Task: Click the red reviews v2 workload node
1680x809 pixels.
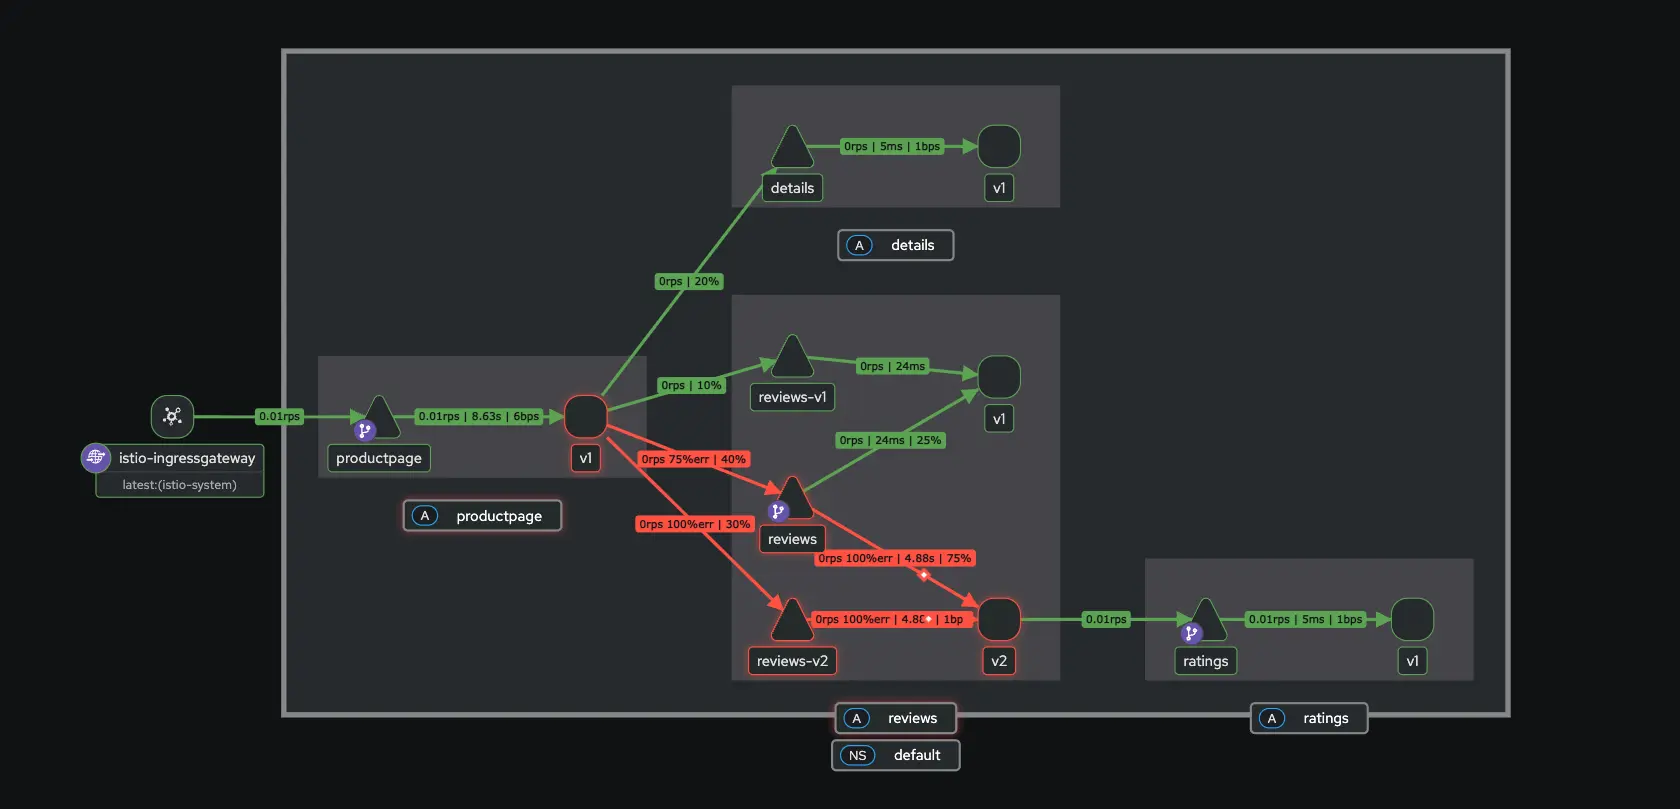Action: point(998,619)
